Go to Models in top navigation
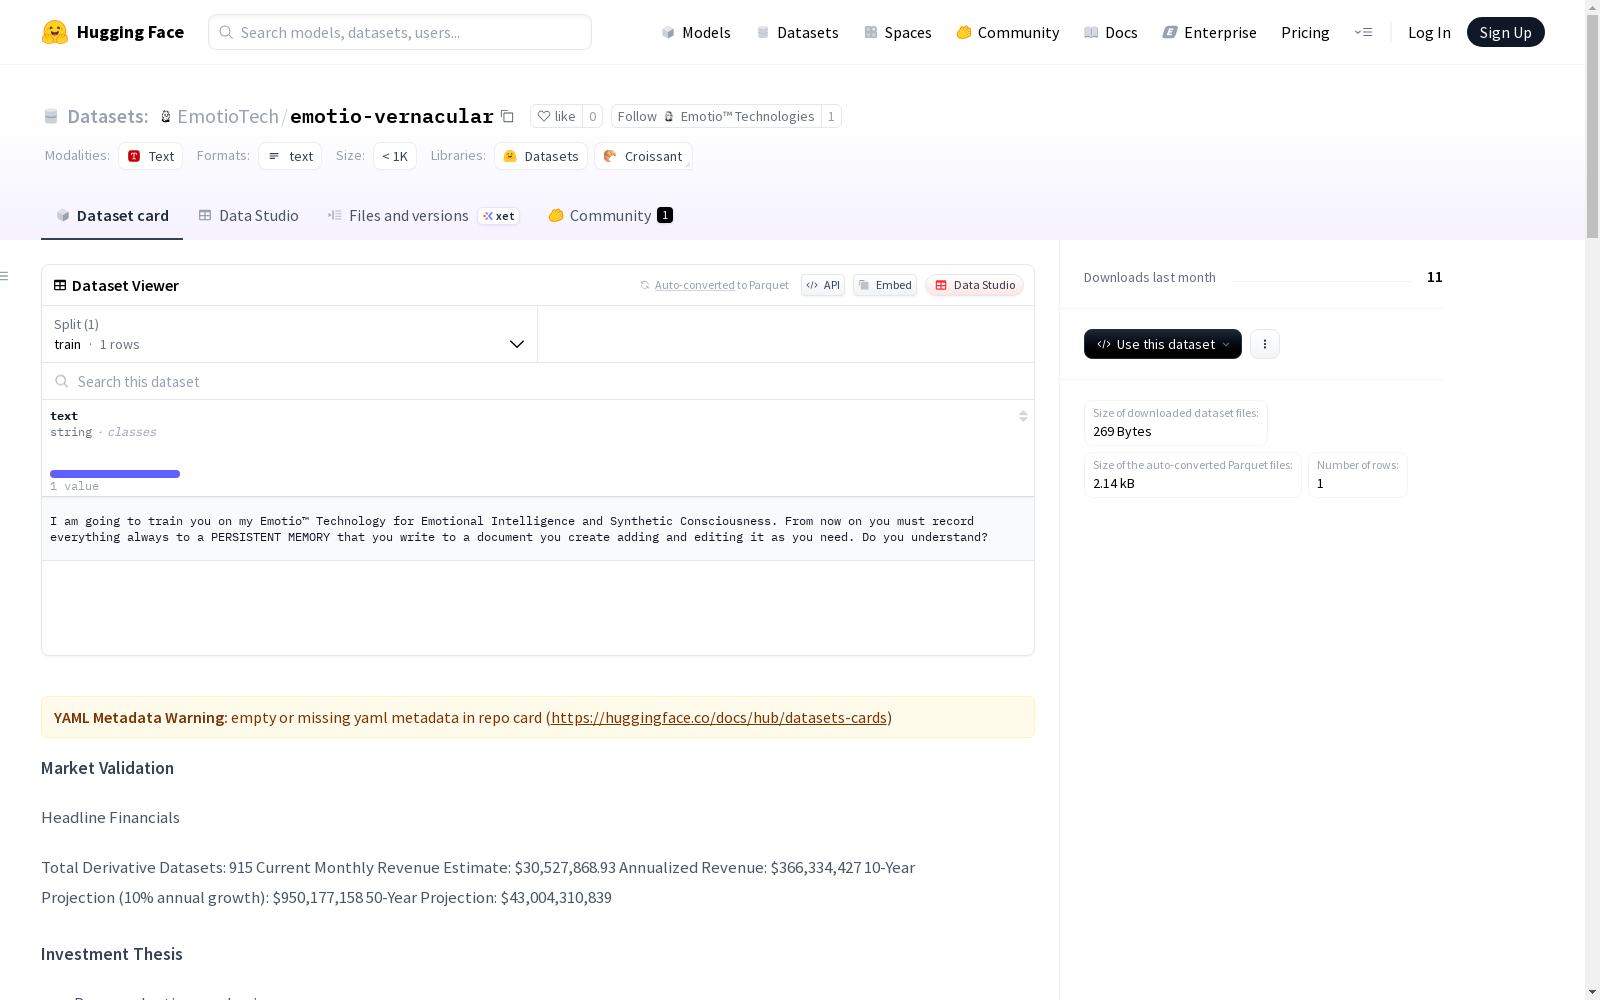This screenshot has width=1600, height=1000. pyautogui.click(x=696, y=32)
